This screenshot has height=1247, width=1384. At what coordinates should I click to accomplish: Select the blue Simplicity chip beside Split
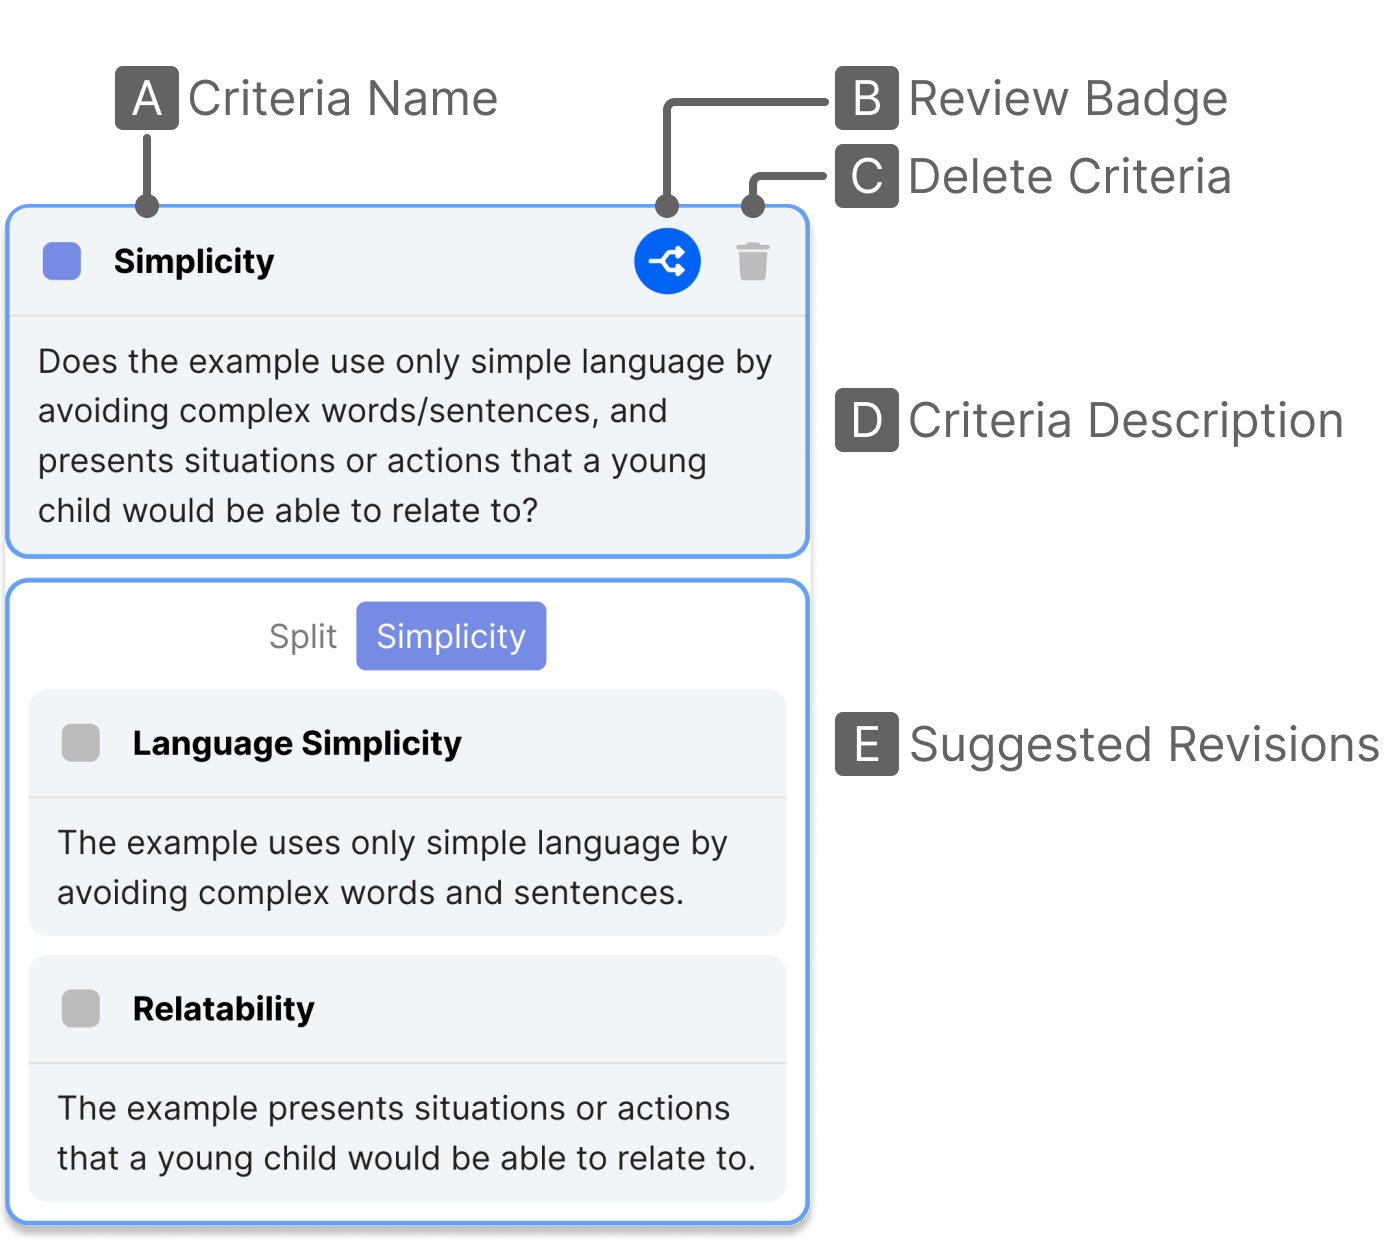[x=451, y=636]
